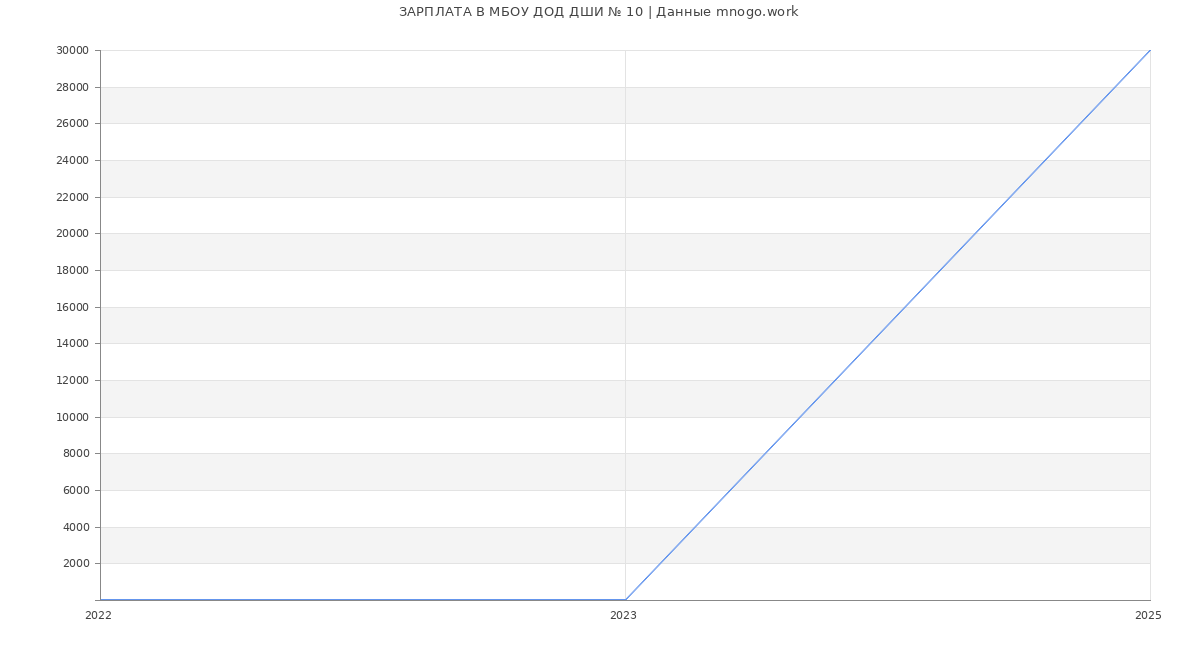
Task: Click the 24000 y-axis tick label
Action: (x=72, y=161)
